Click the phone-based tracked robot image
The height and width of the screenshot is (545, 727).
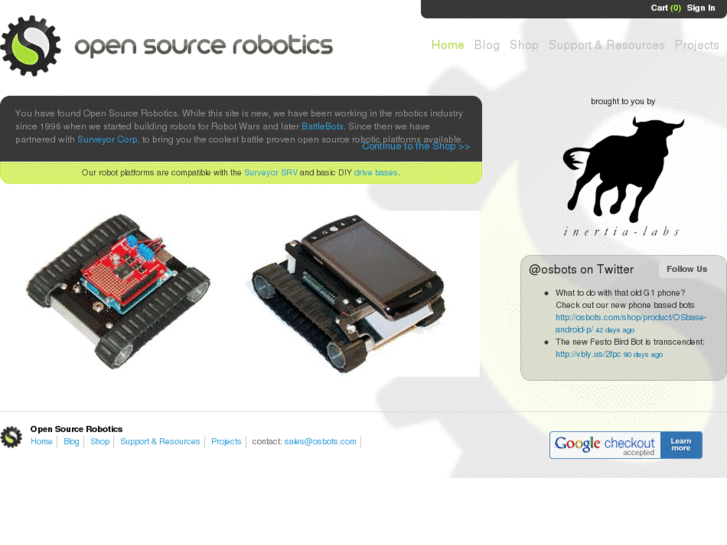pyautogui.click(x=348, y=293)
